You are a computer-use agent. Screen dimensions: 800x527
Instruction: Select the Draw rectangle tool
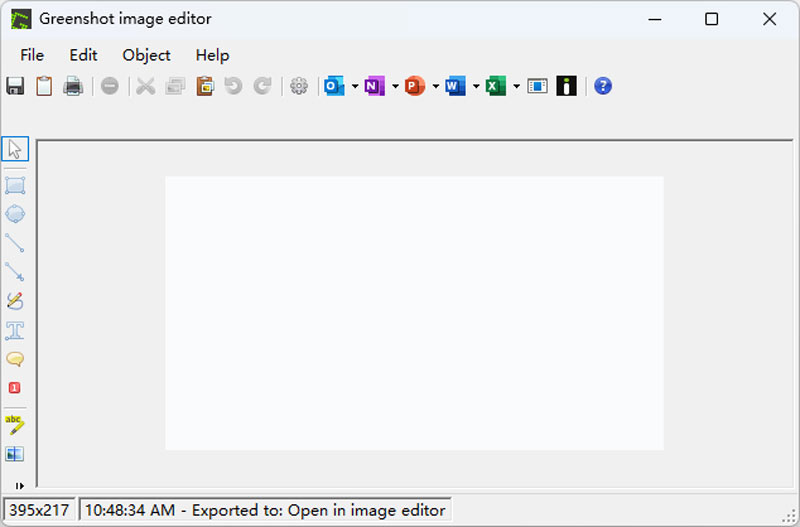point(15,185)
